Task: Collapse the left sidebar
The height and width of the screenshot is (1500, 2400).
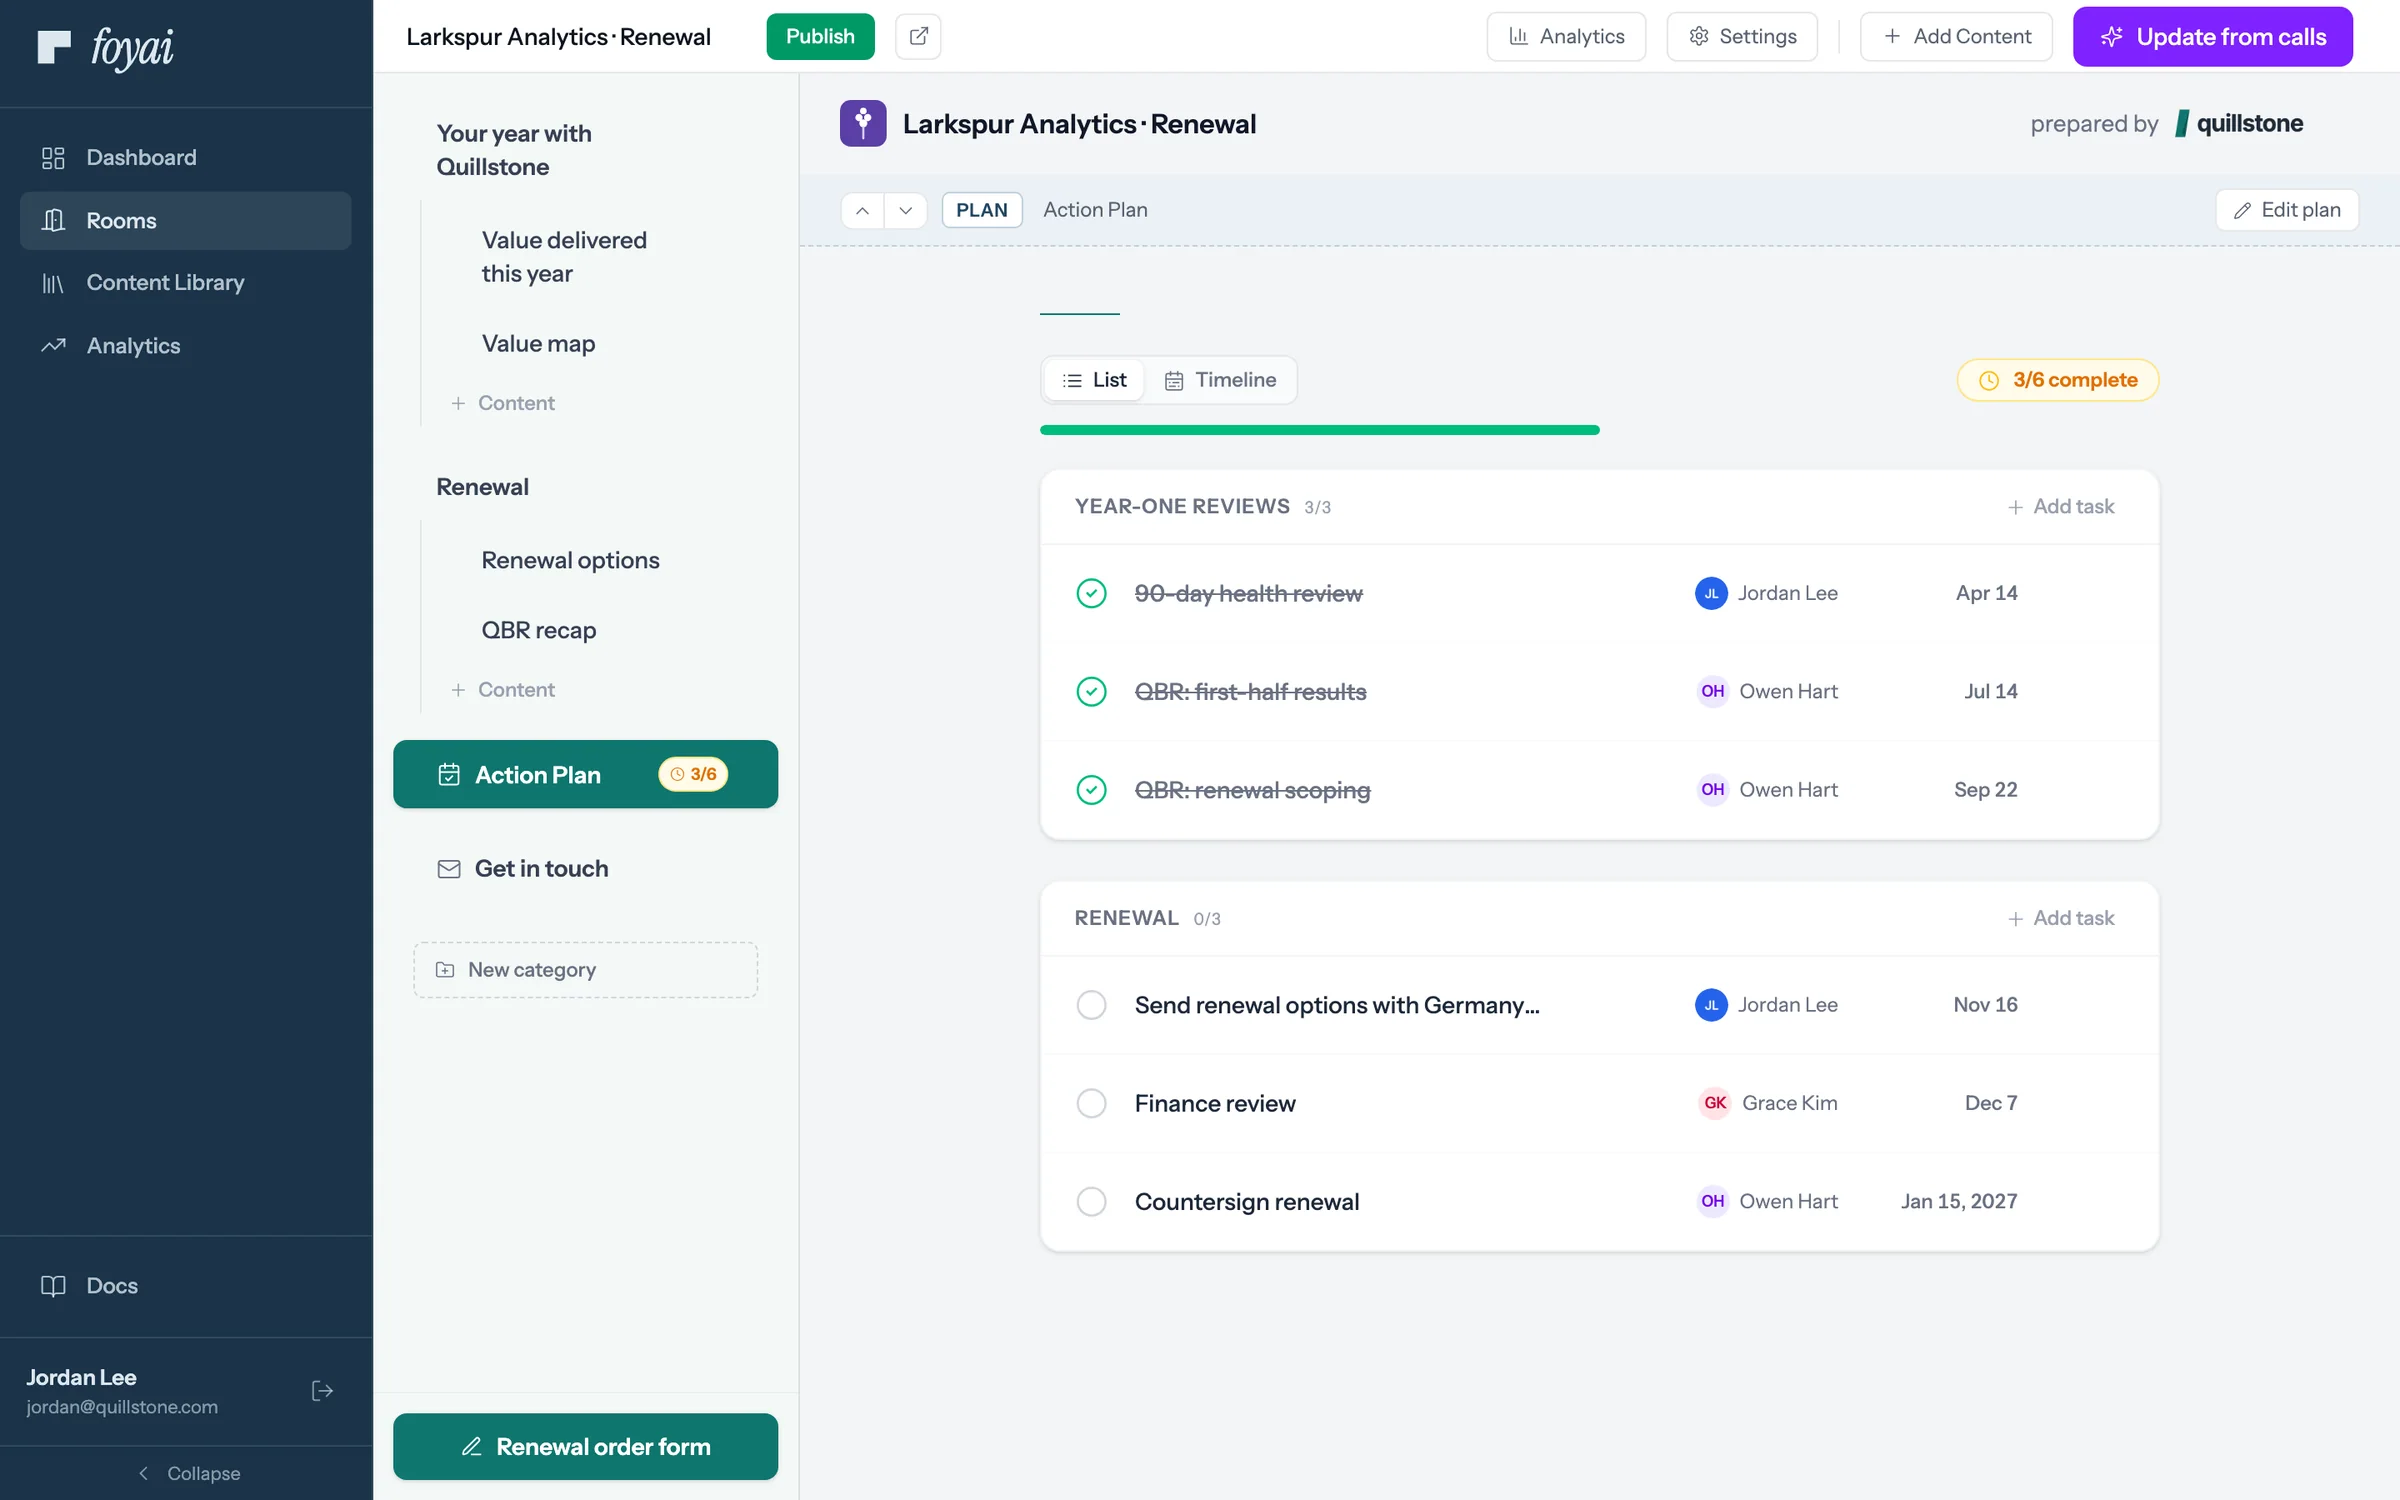Action: click(188, 1473)
